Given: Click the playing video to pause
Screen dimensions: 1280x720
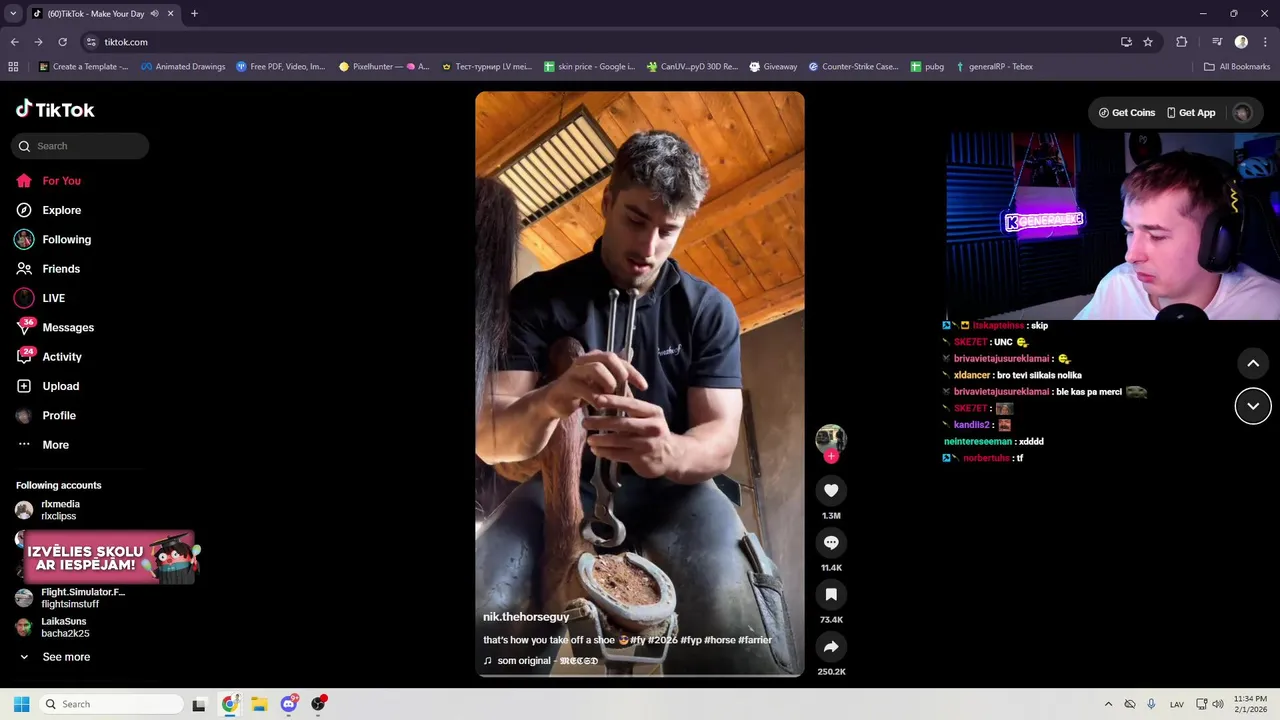Looking at the screenshot, I should pyautogui.click(x=640, y=384).
